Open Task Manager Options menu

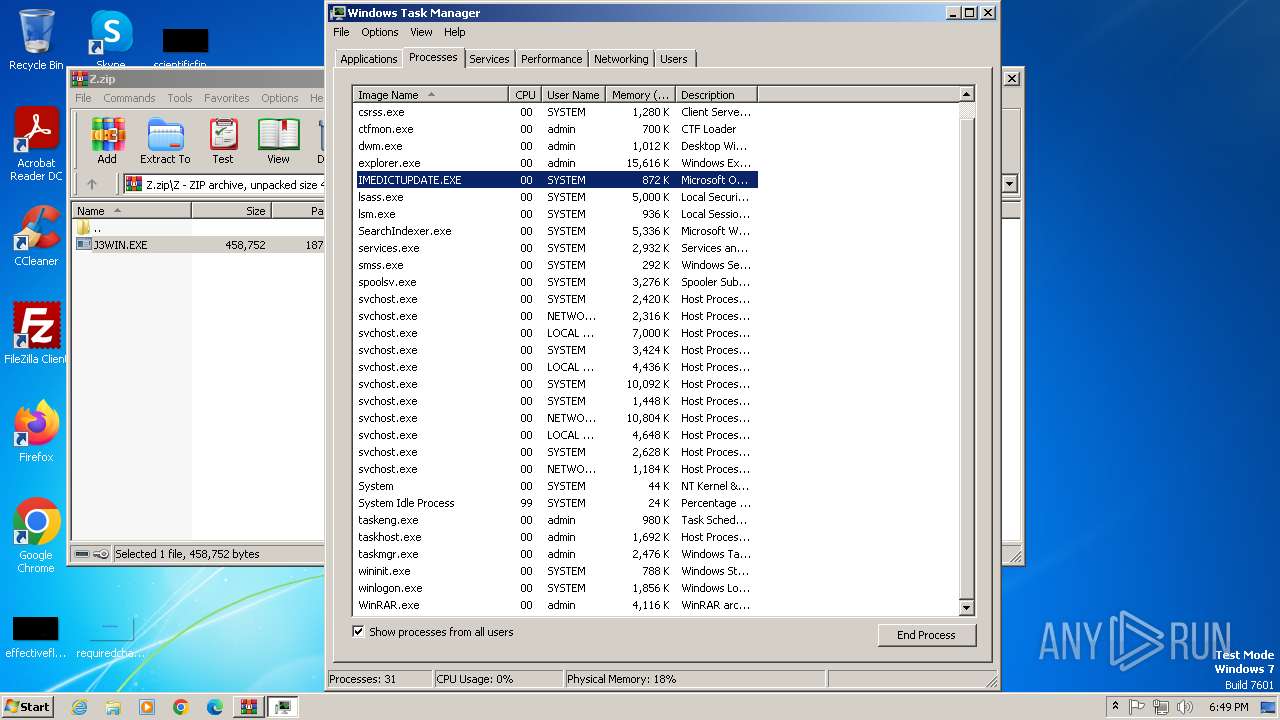click(380, 32)
